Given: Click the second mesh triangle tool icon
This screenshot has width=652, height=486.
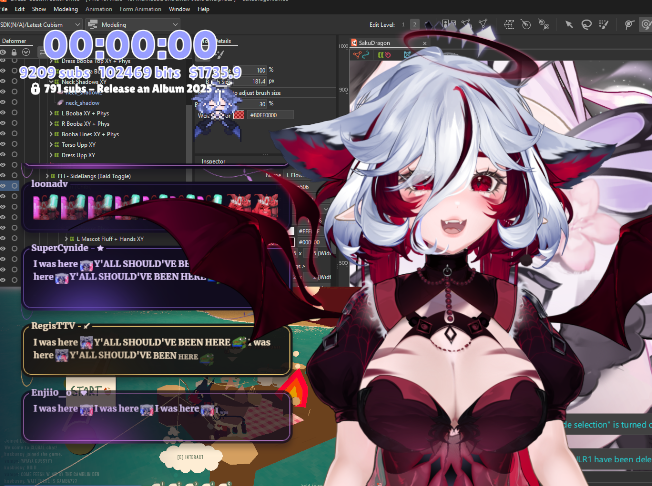Looking at the screenshot, I should click(483, 24).
